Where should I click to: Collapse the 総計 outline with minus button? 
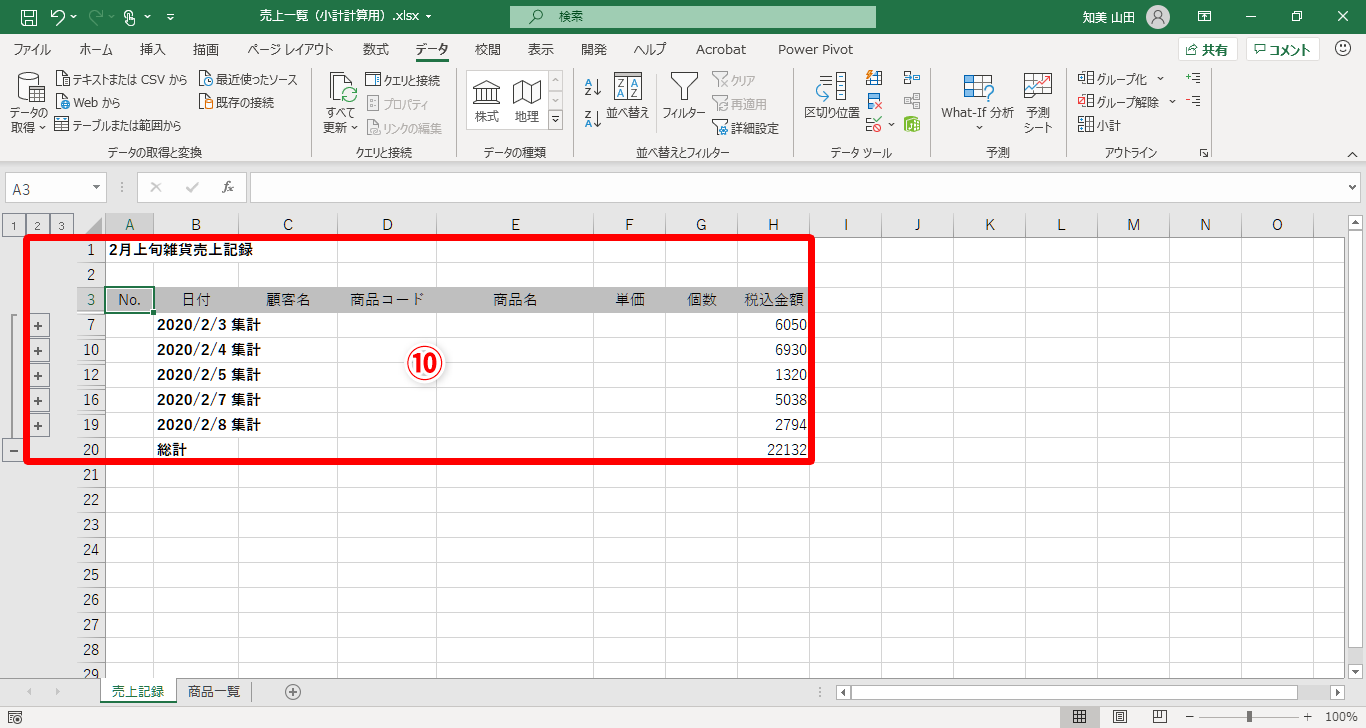coord(13,450)
